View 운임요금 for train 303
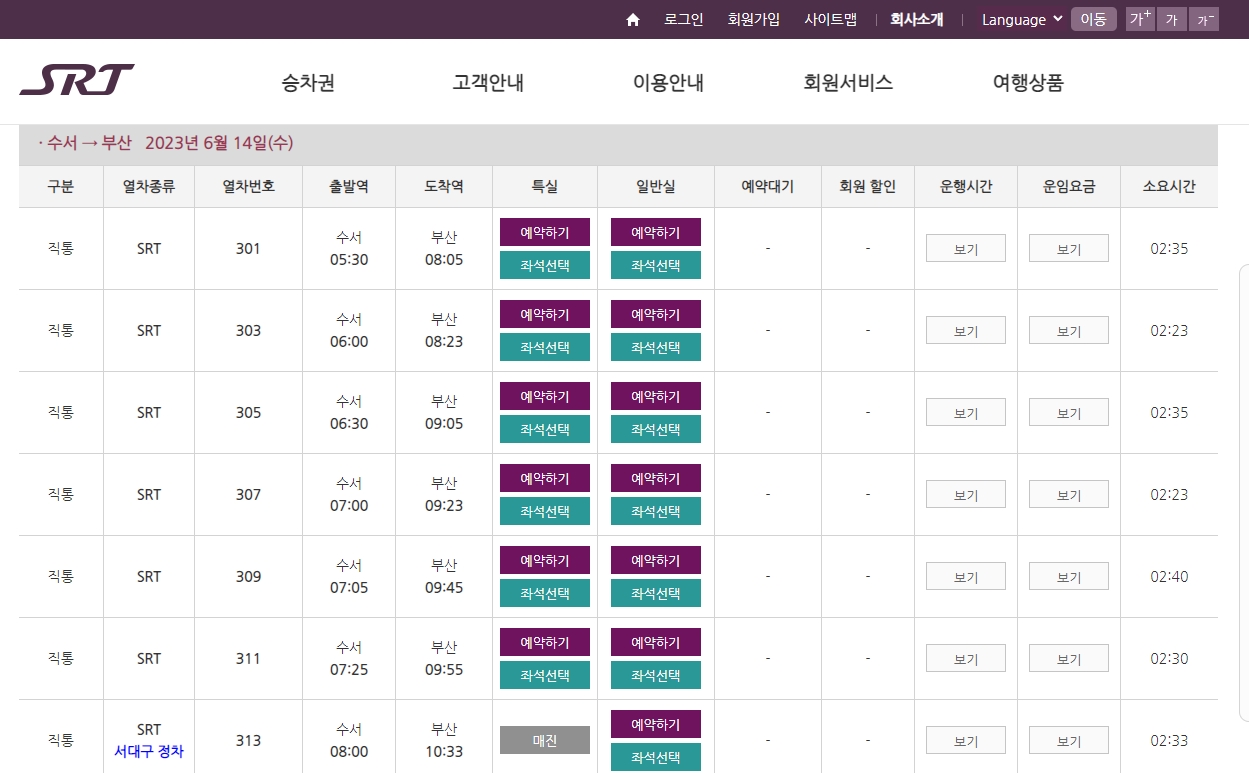1249x773 pixels. 1069,330
